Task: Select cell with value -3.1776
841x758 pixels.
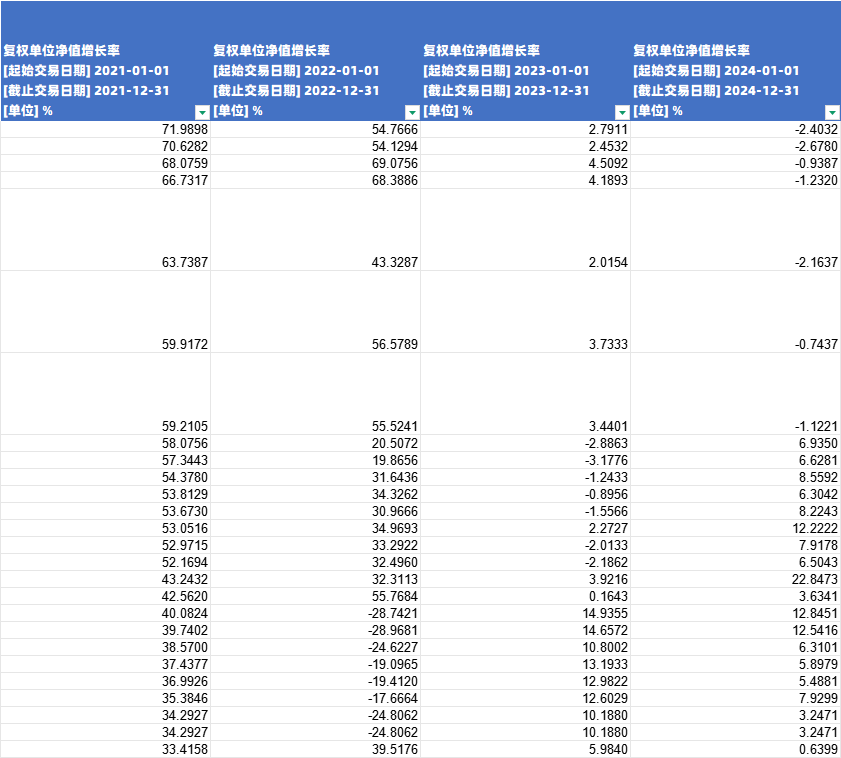Action: (526, 460)
